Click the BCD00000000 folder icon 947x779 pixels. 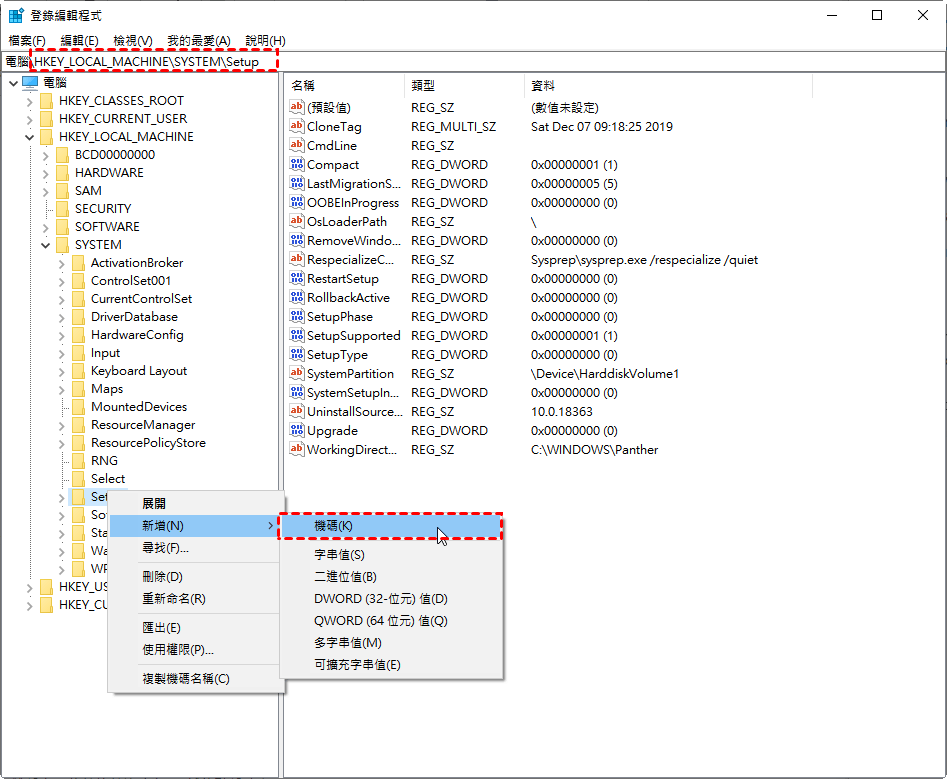pyautogui.click(x=62, y=155)
